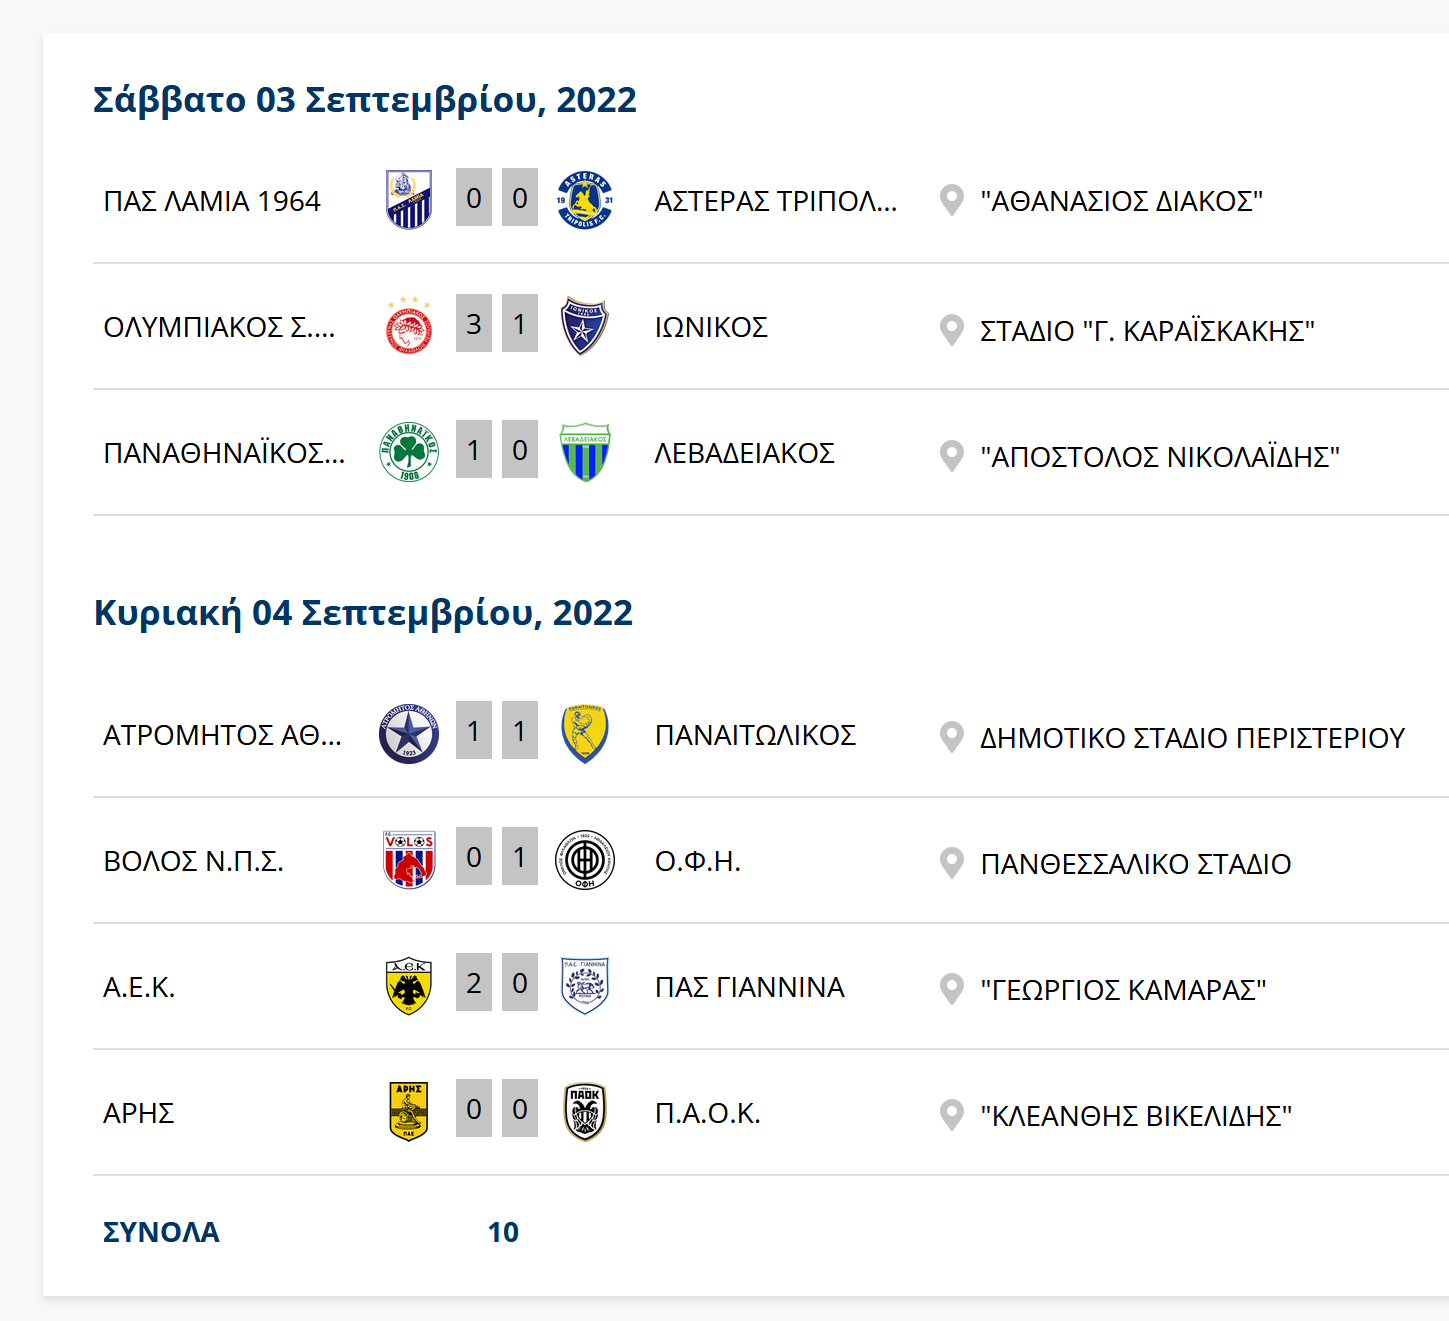This screenshot has height=1321, width=1449.
Task: Open the ΟΛΥΜΠΙΑΚΟΣ Σ.... team name
Action: pyautogui.click(x=219, y=327)
